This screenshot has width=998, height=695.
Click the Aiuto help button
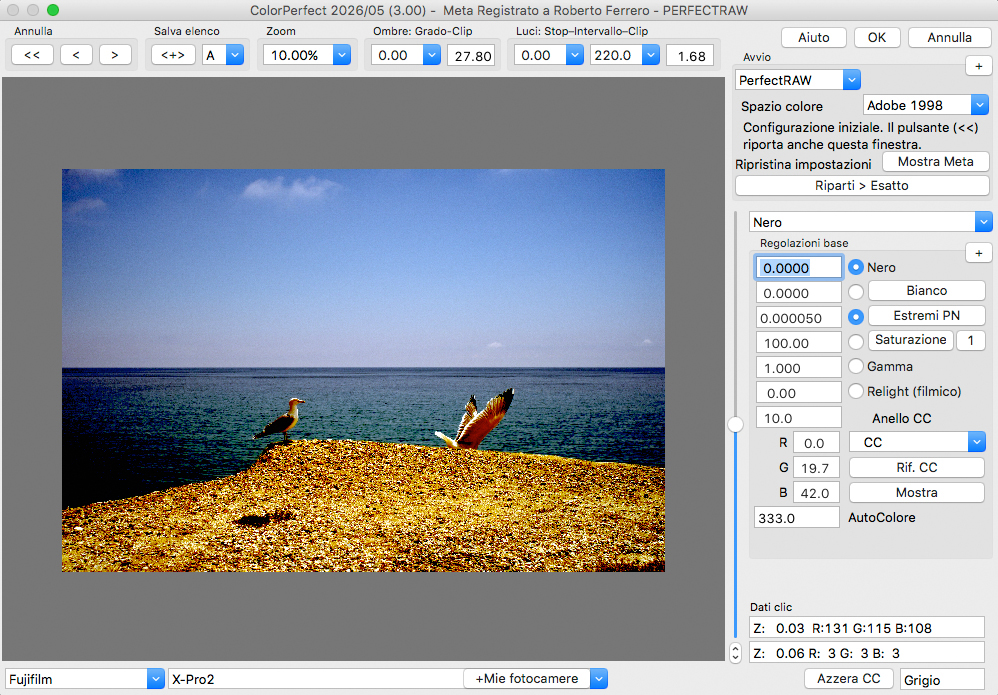pyautogui.click(x=813, y=38)
